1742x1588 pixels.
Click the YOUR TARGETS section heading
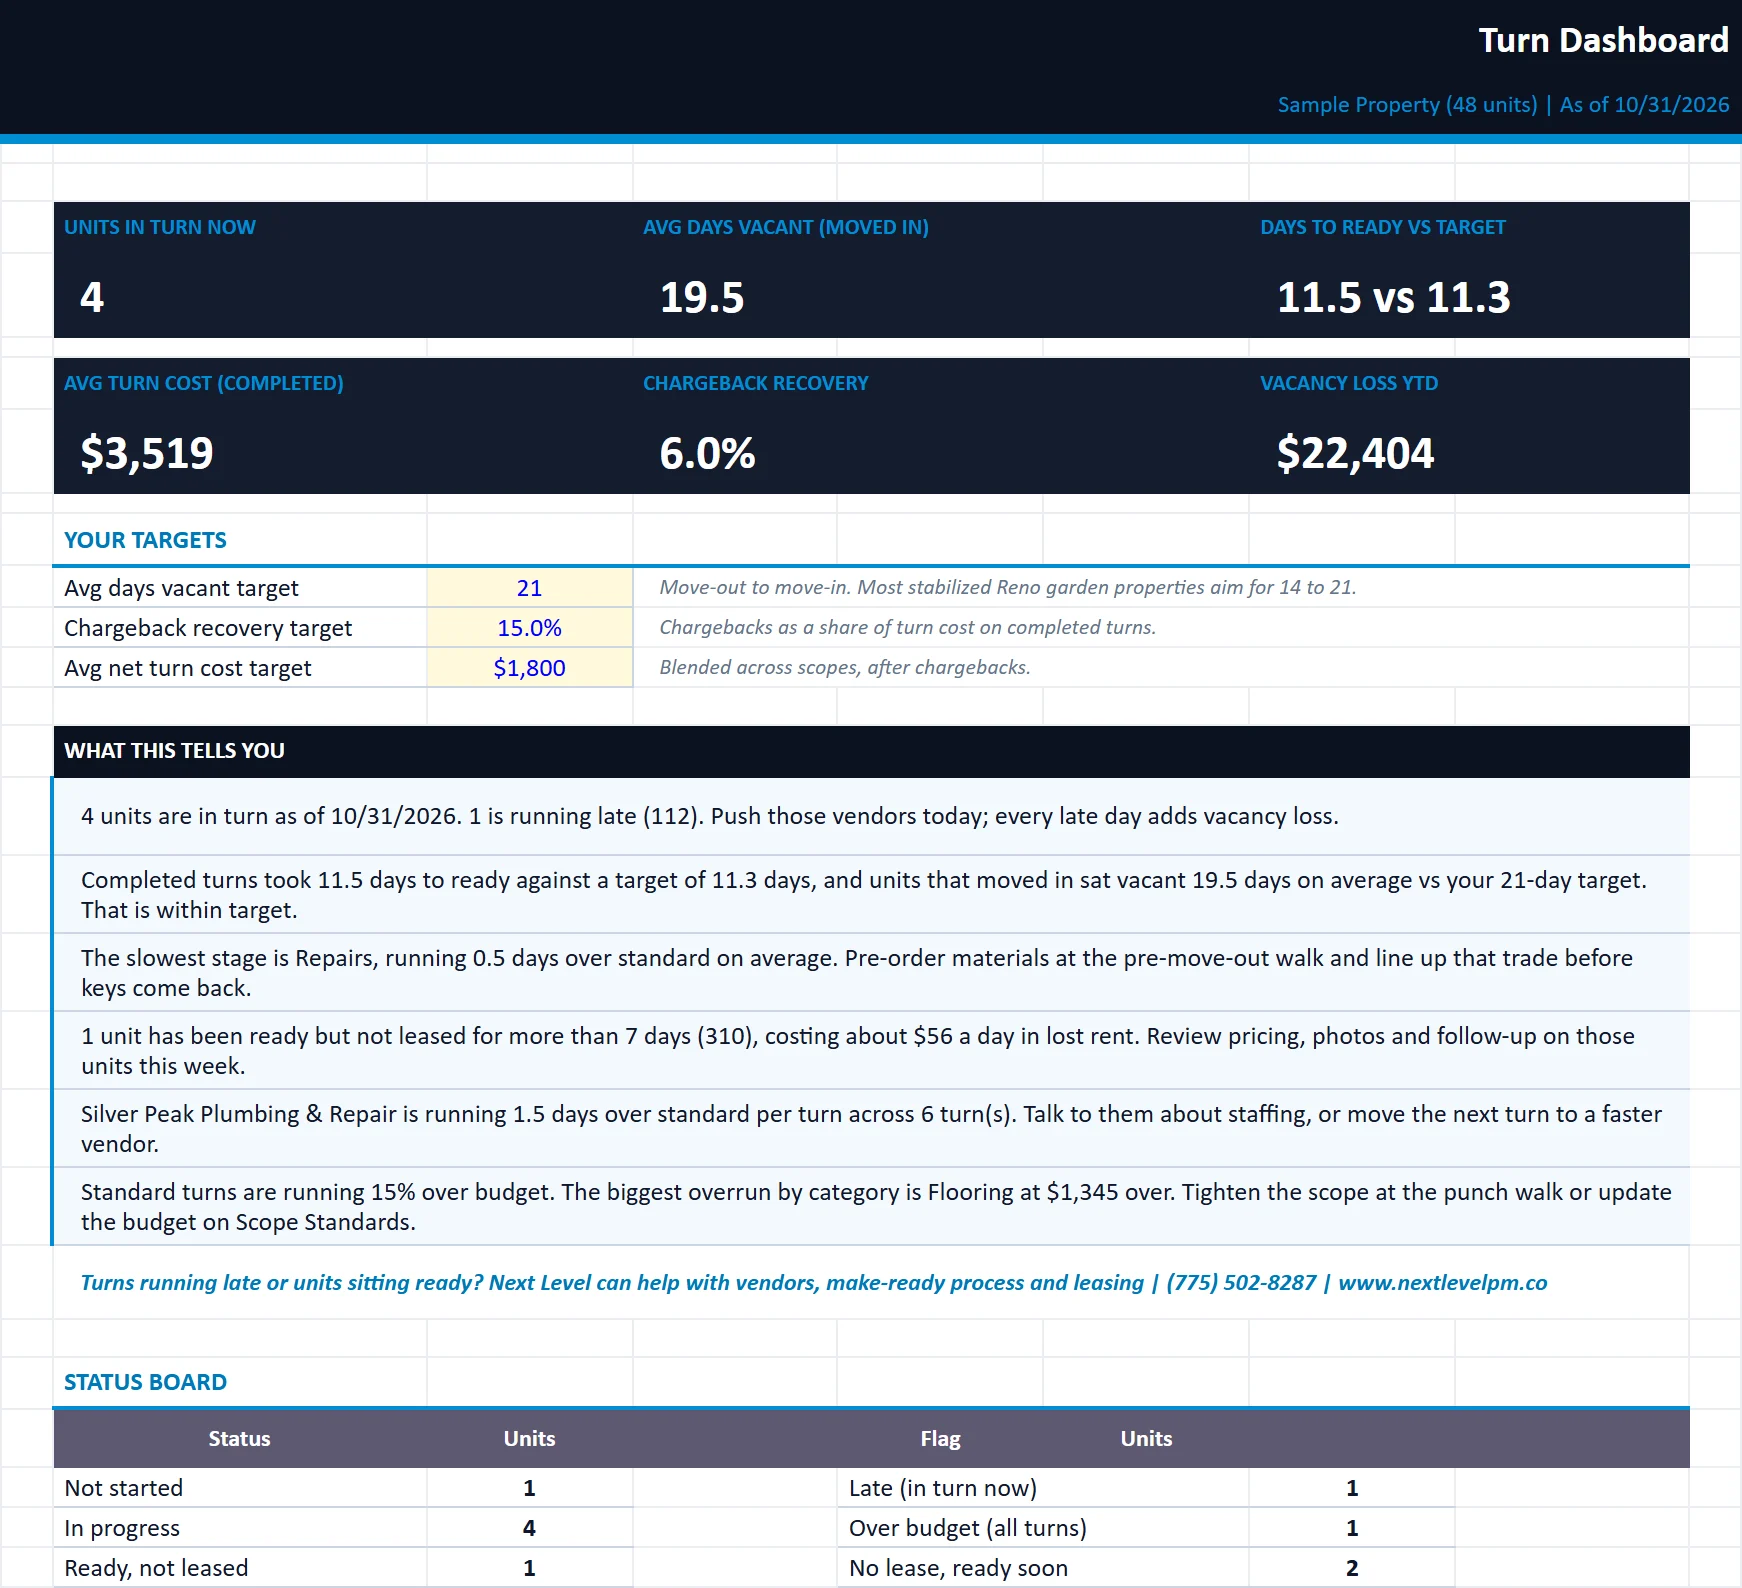145,540
